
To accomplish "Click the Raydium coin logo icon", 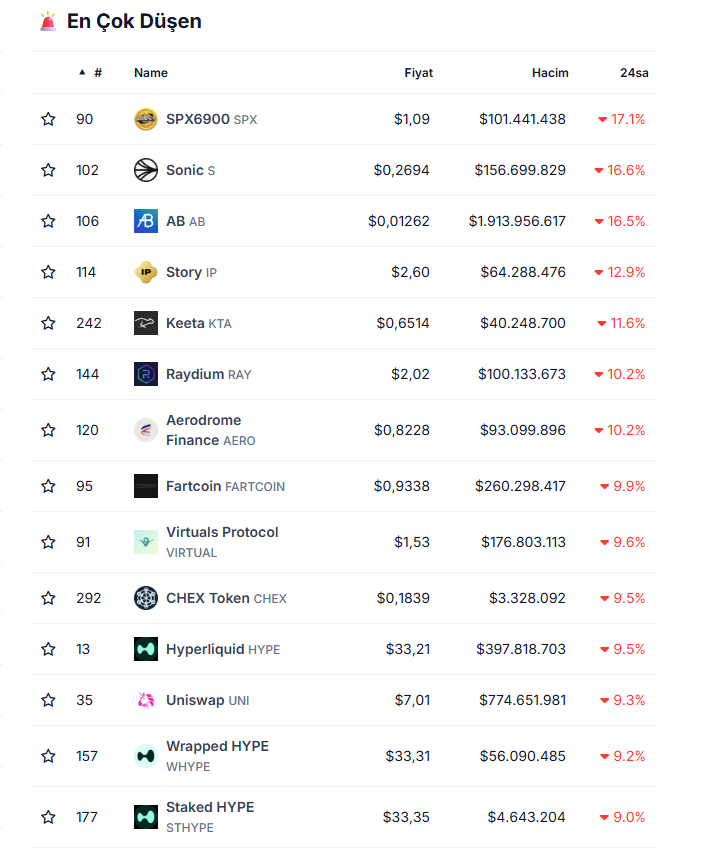I will click(x=146, y=374).
